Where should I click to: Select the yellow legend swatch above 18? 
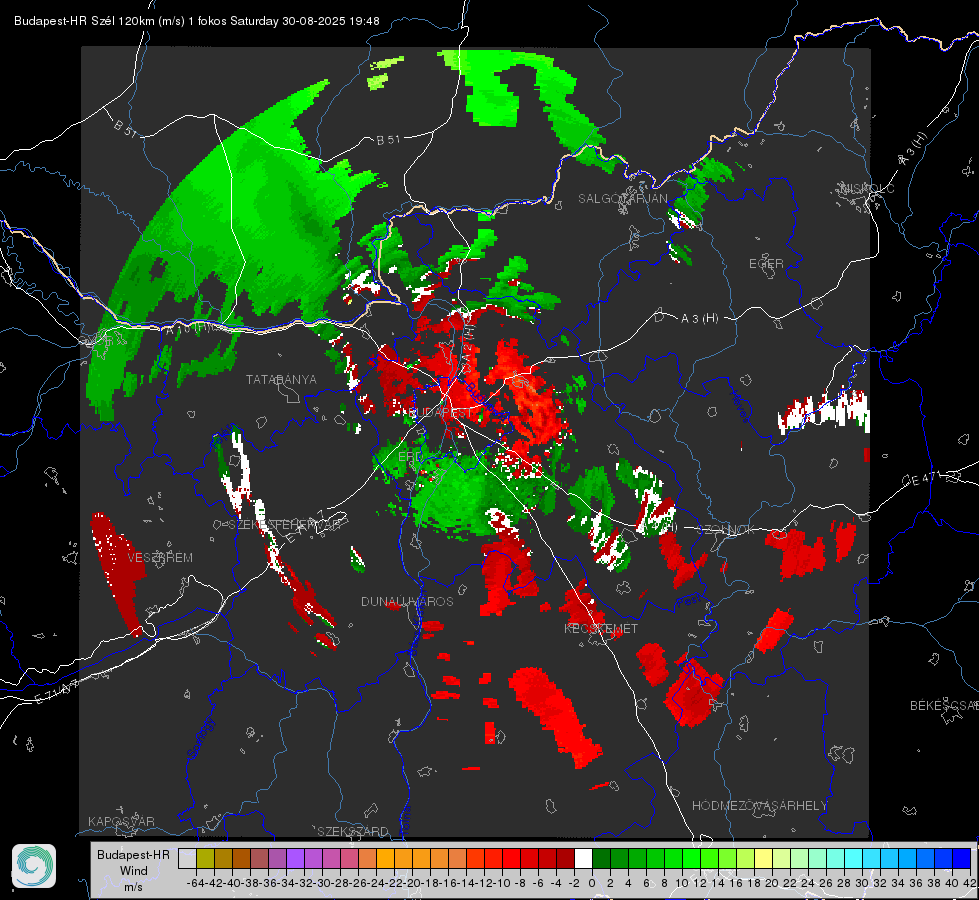tap(763, 858)
